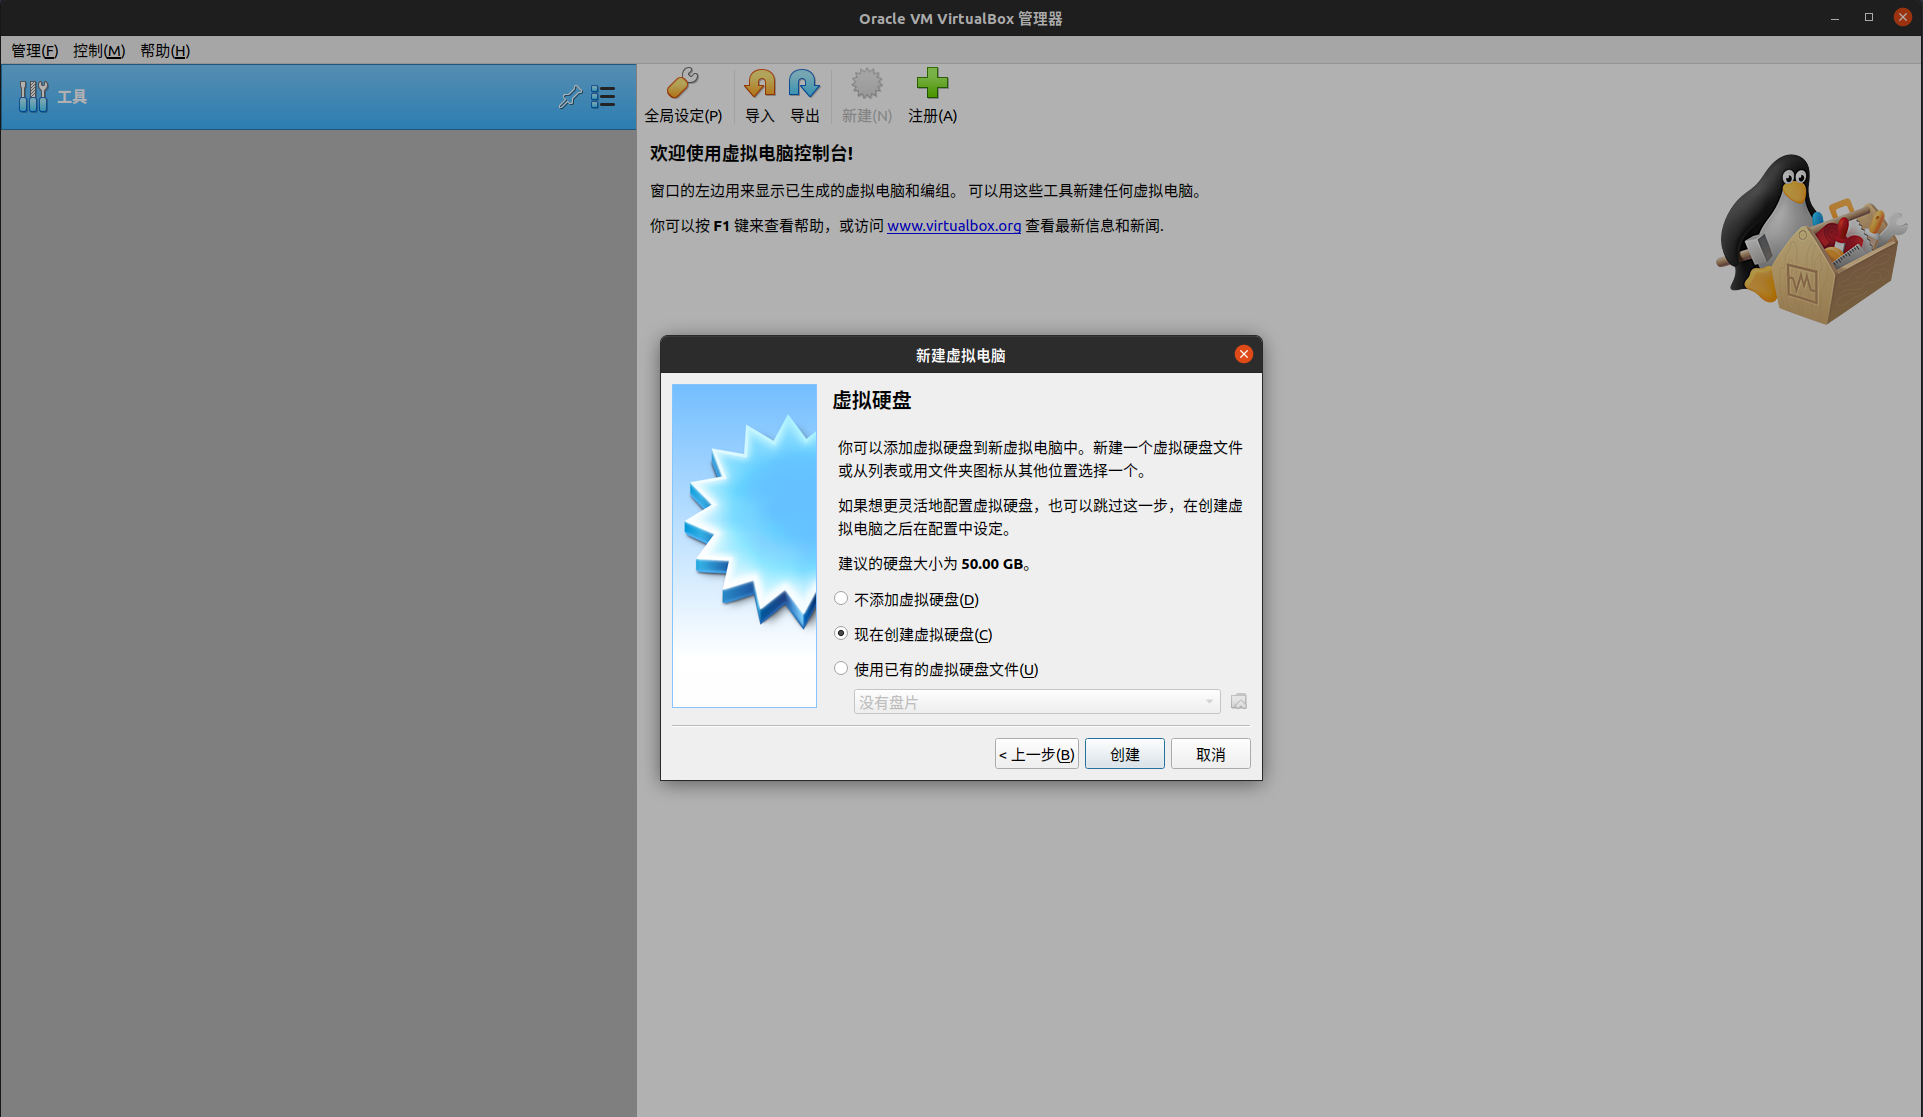Open the 控制(M) menu
The height and width of the screenshot is (1117, 1923).
tap(99, 50)
